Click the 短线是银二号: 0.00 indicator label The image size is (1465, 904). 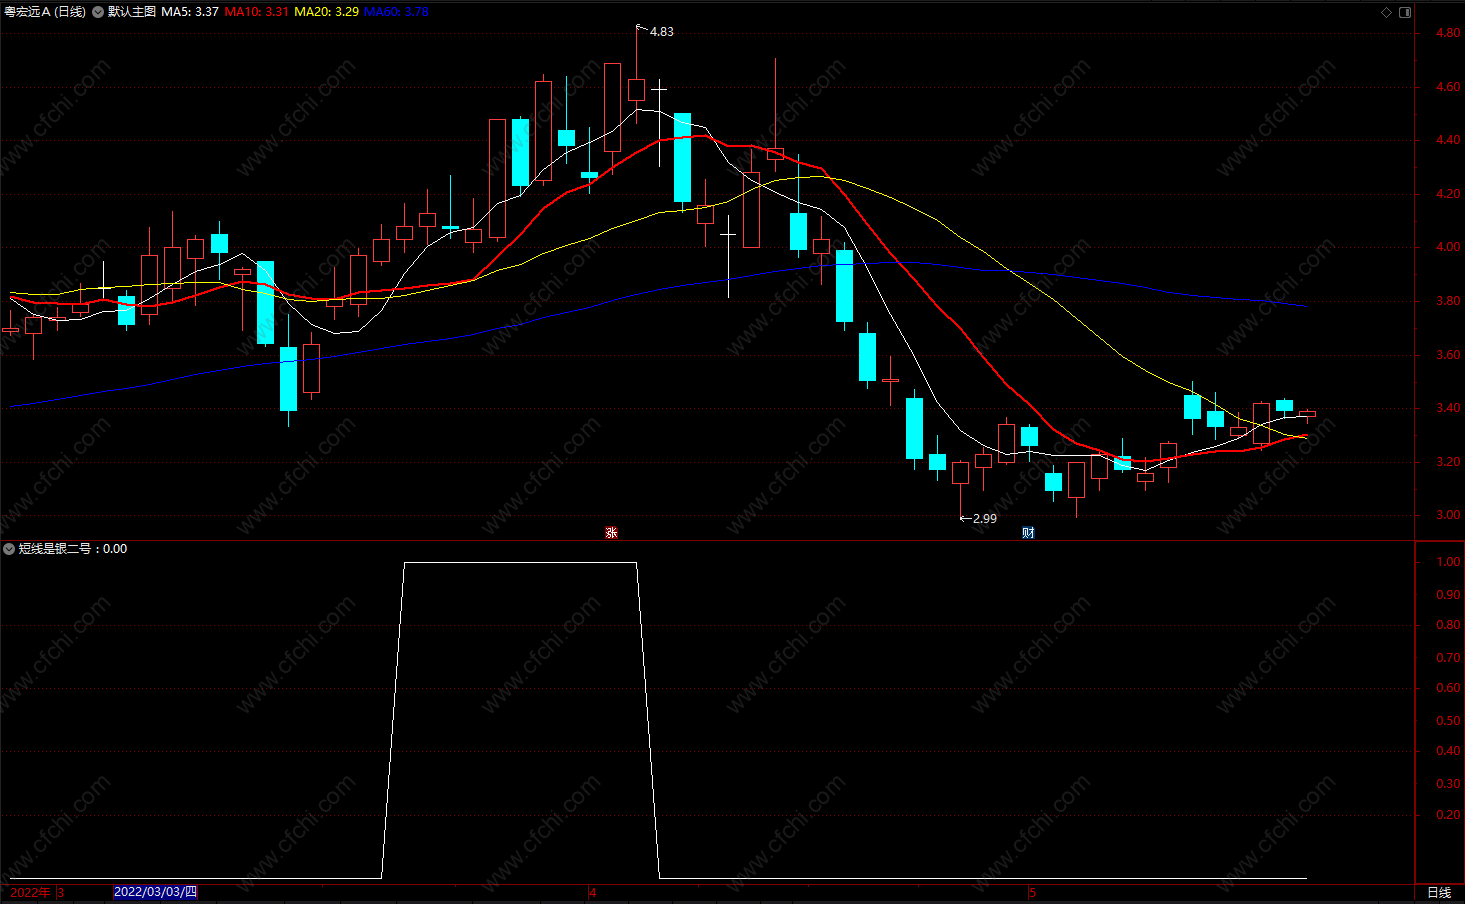73,549
